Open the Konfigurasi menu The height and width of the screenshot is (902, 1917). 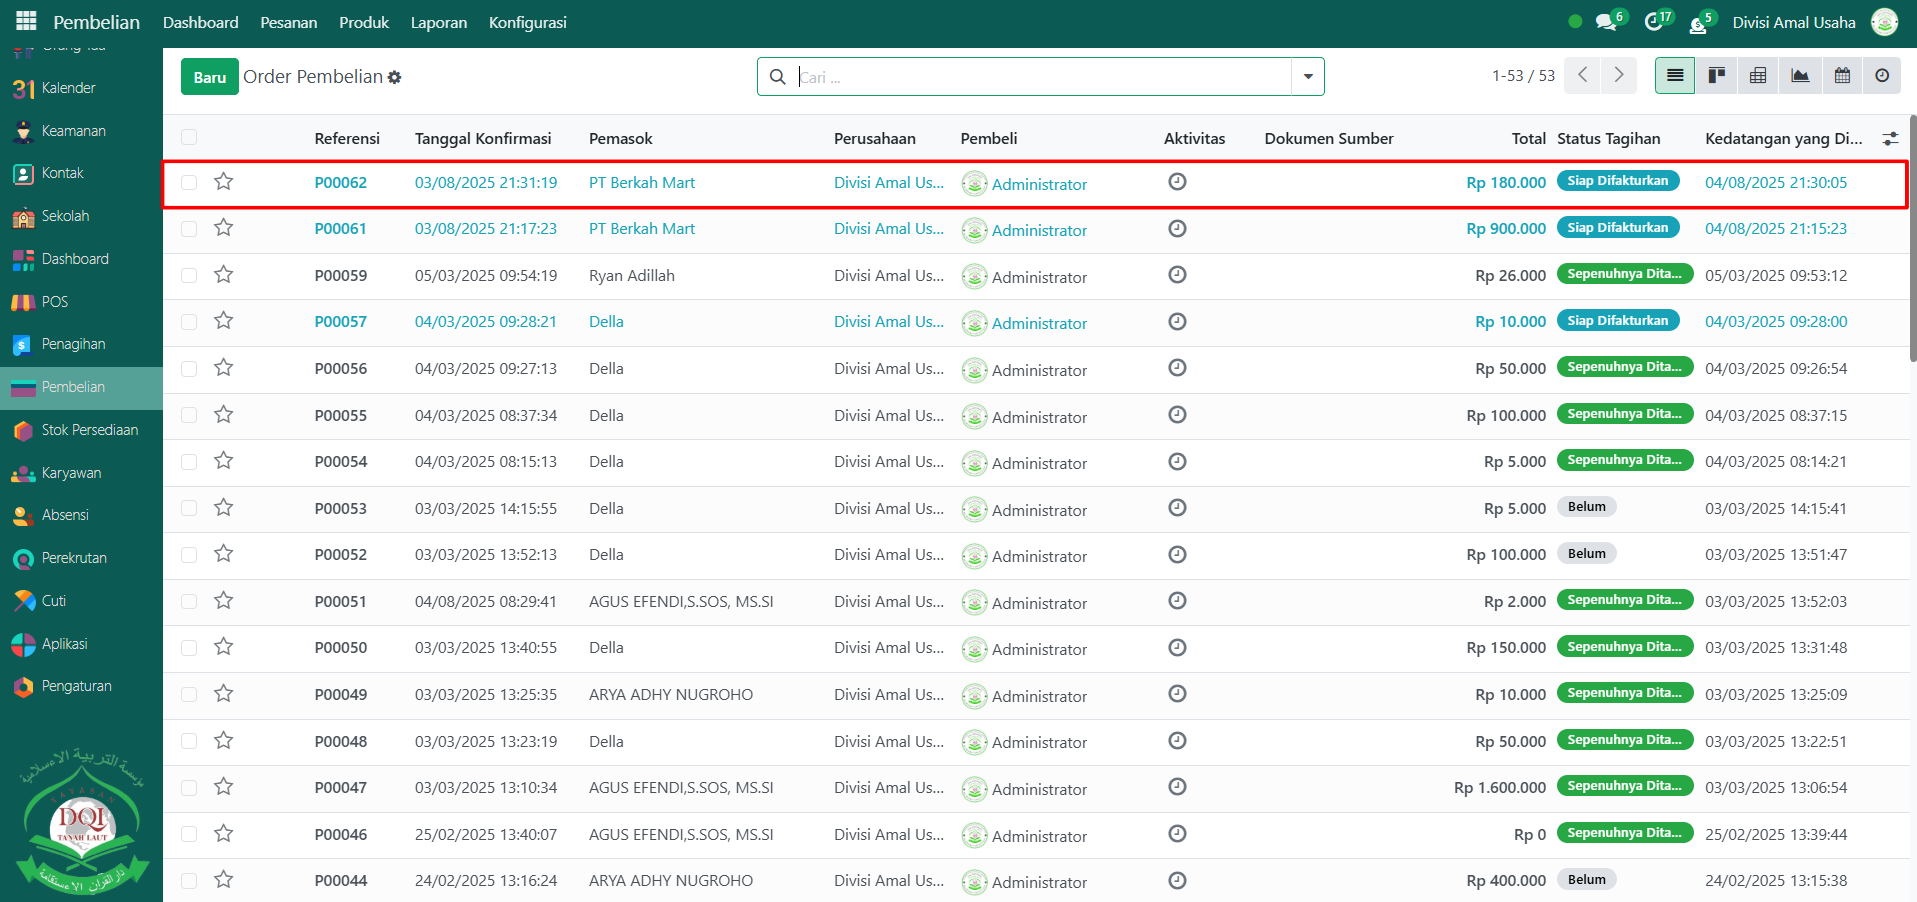point(527,22)
